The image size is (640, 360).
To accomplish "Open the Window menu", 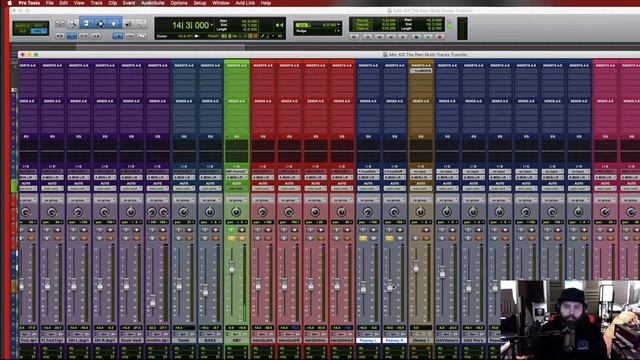I will [221, 3].
